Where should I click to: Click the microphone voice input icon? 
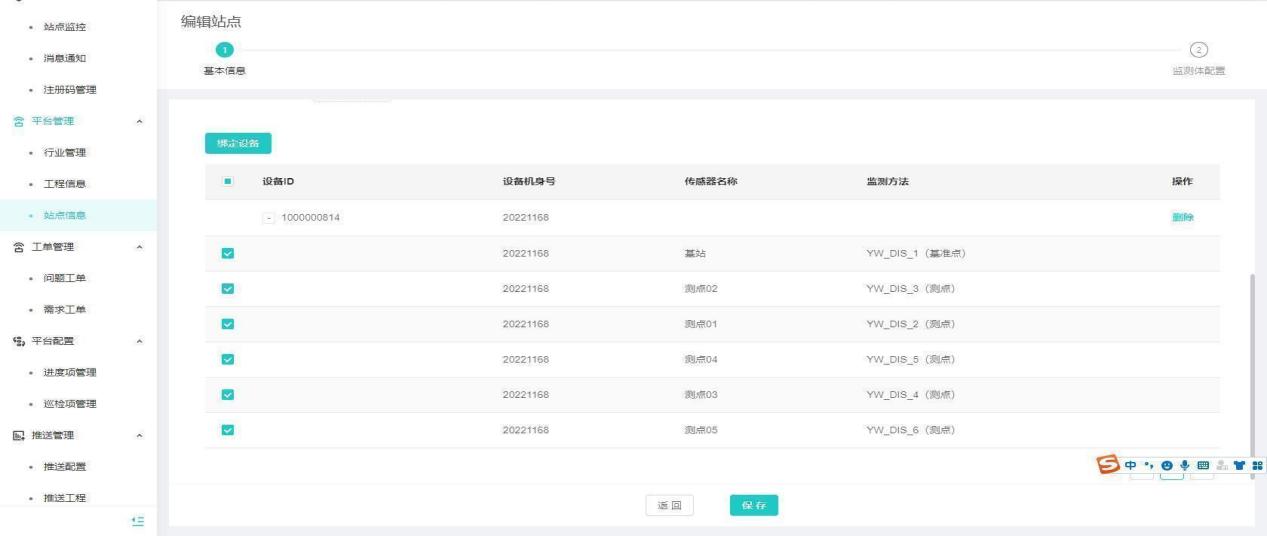click(x=1185, y=464)
